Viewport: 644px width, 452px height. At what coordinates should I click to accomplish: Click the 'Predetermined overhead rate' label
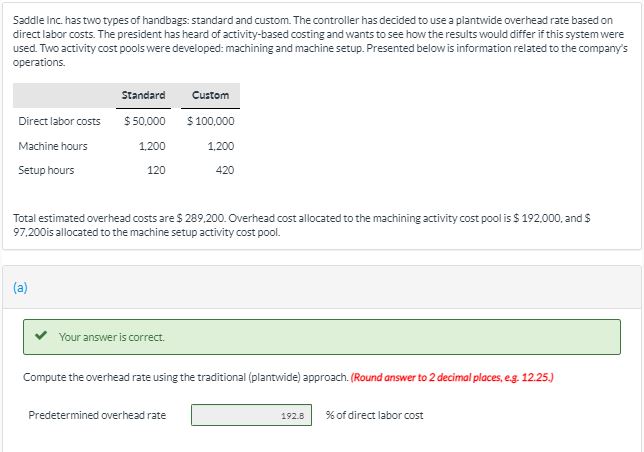pyautogui.click(x=97, y=415)
